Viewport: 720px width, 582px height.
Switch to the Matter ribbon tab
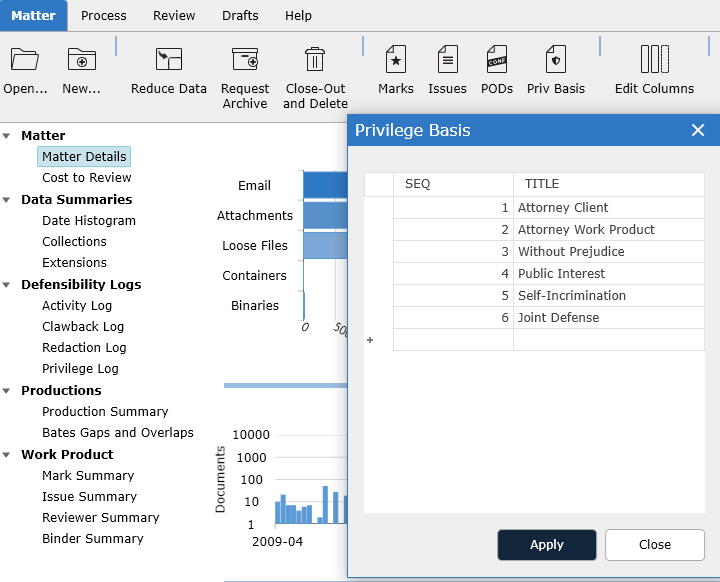(x=34, y=16)
